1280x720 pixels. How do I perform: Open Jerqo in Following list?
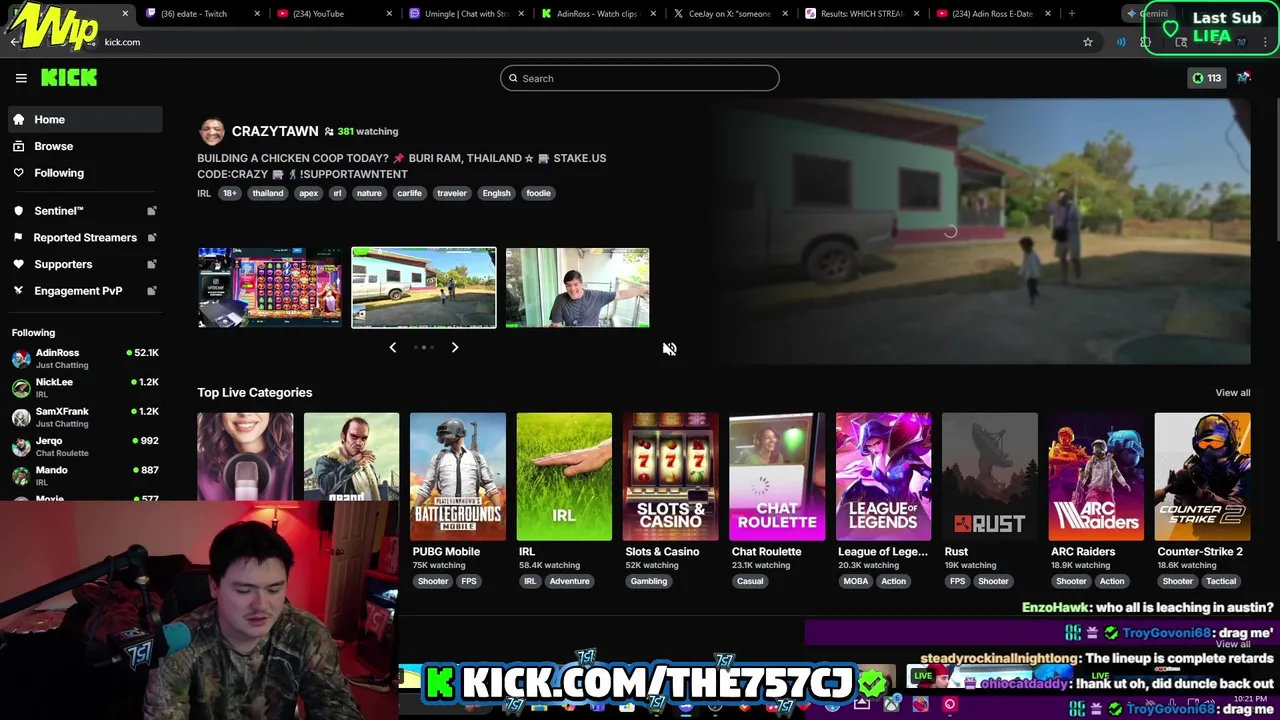(x=85, y=446)
